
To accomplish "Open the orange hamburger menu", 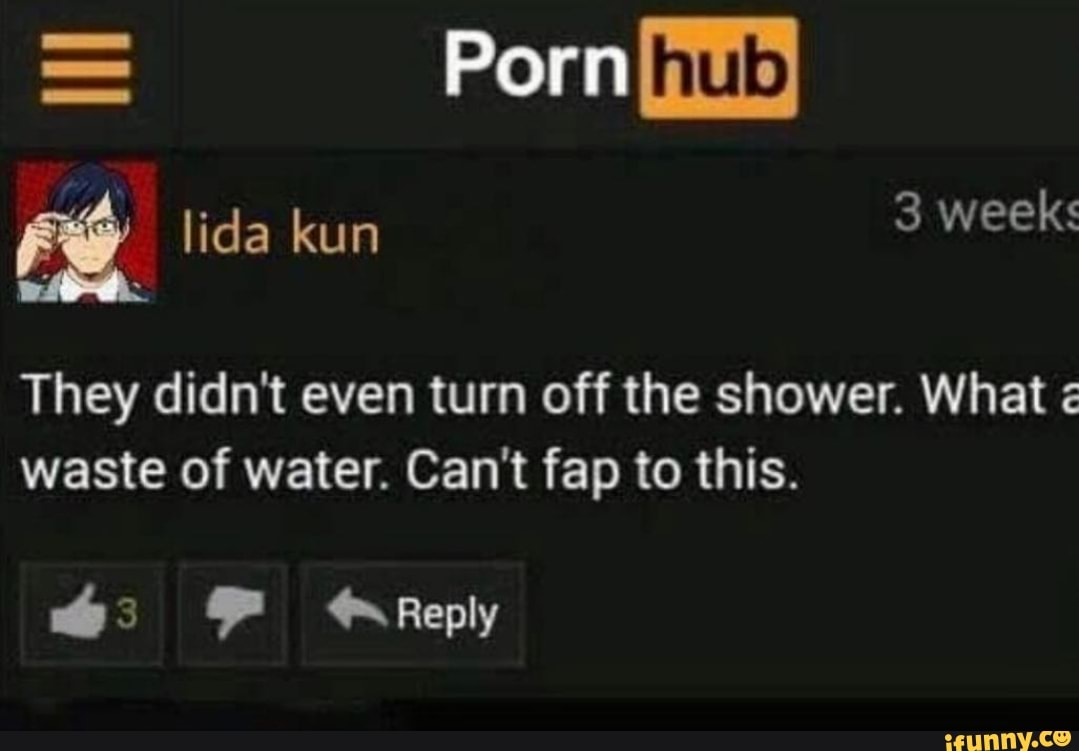I will (x=86, y=68).
